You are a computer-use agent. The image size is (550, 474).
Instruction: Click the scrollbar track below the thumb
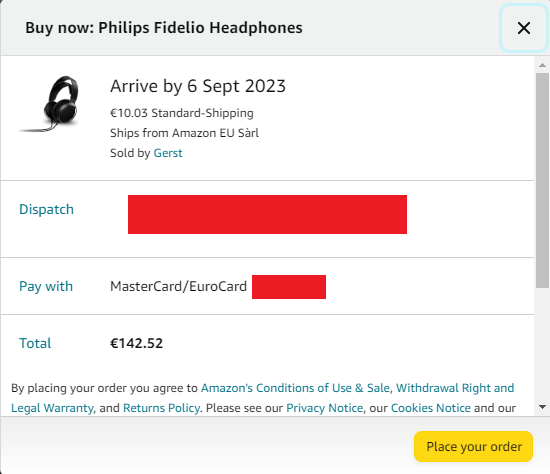click(542, 345)
